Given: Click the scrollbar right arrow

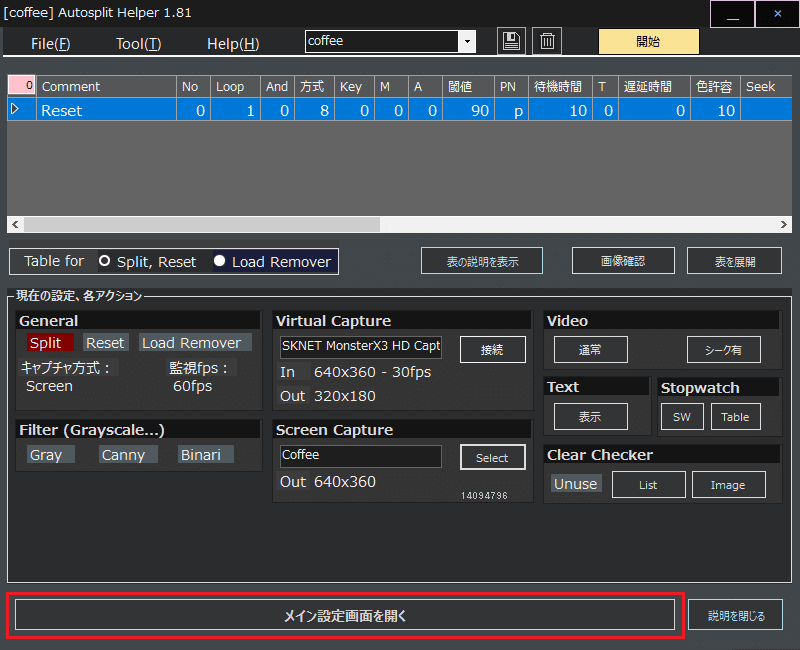Looking at the screenshot, I should point(784,224).
